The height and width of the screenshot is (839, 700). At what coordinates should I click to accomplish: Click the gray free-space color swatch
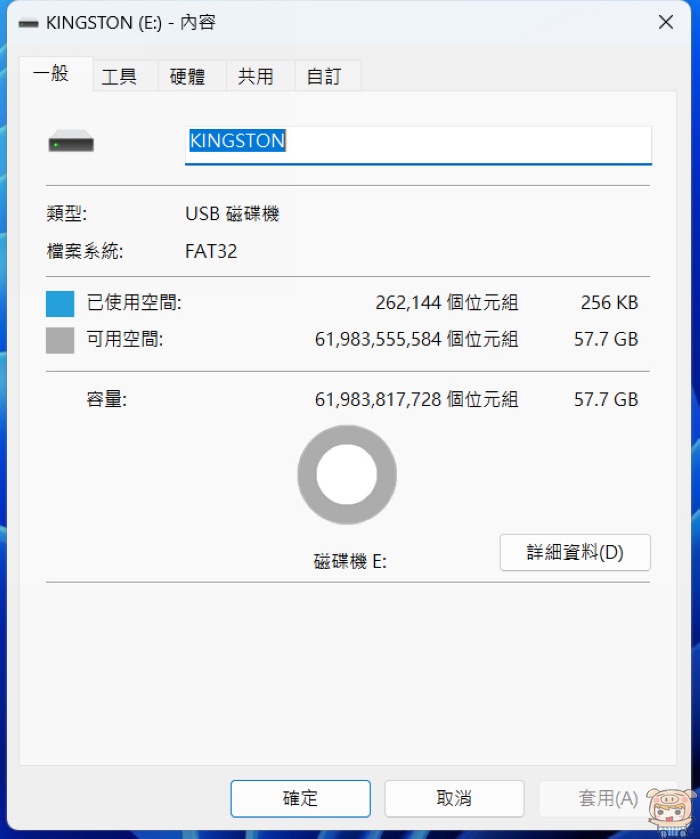[60, 340]
